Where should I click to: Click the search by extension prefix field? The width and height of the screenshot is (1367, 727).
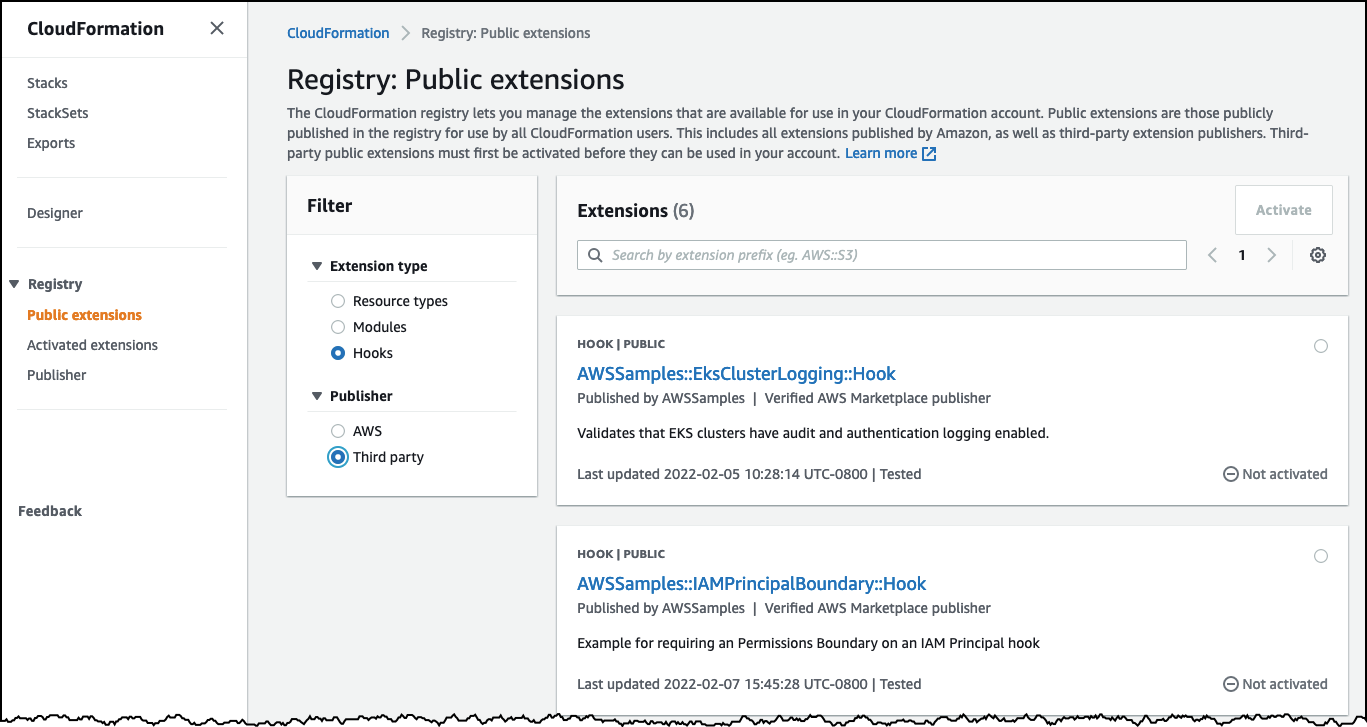[882, 255]
